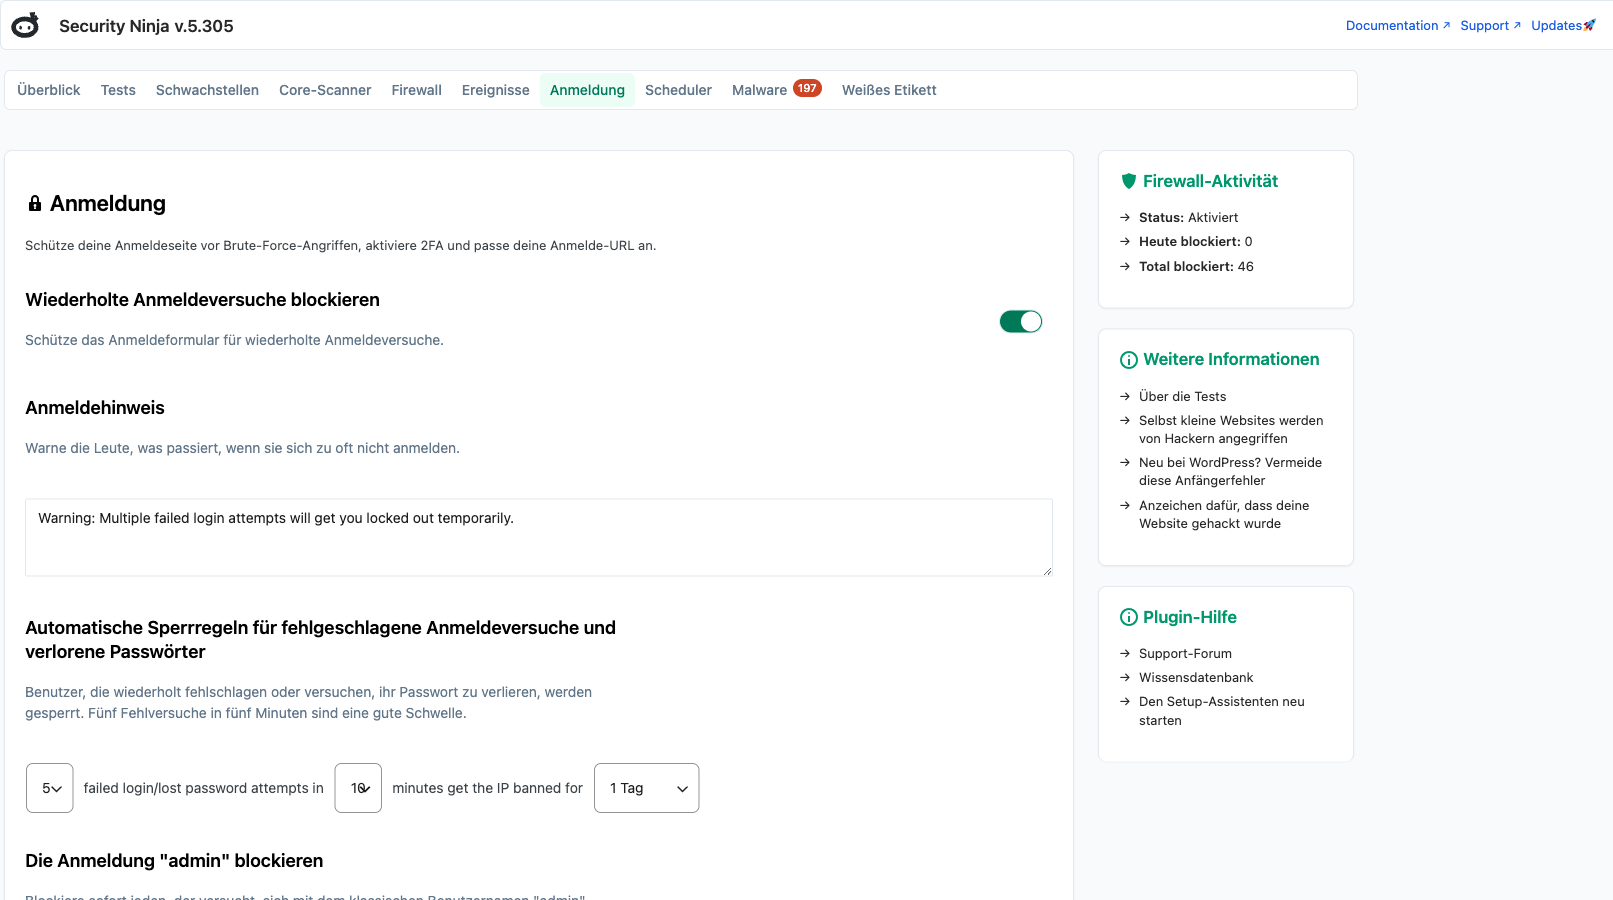Go to the Firewall tab
The width and height of the screenshot is (1613, 900).
tap(416, 90)
